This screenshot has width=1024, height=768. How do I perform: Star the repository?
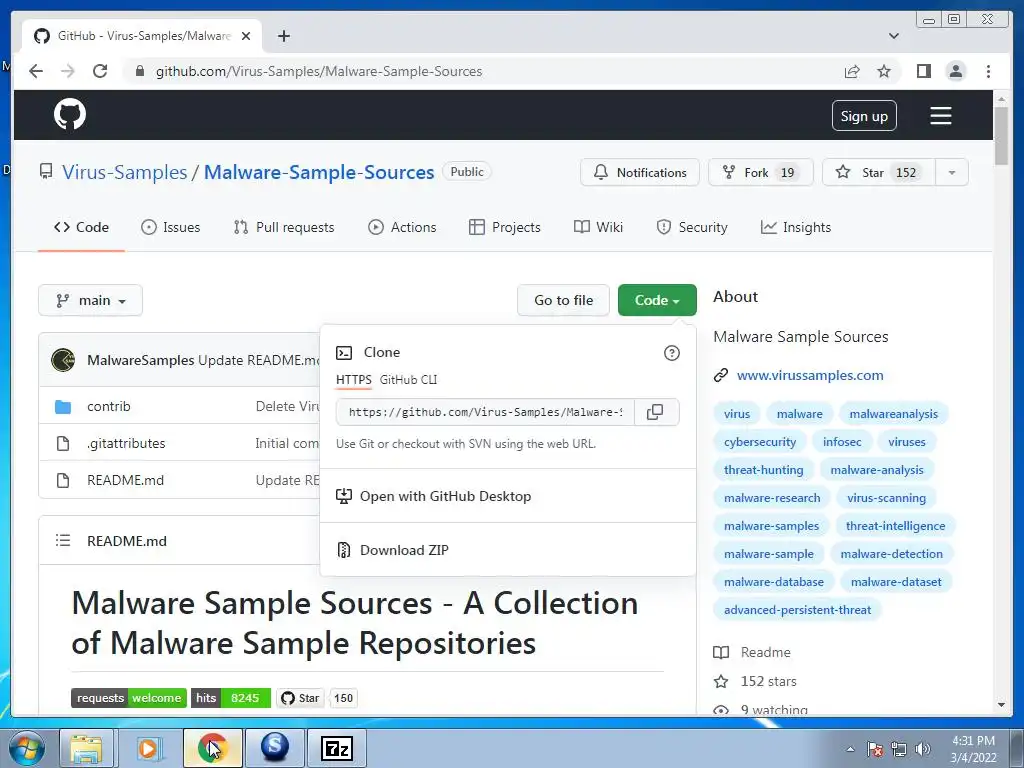pos(879,172)
